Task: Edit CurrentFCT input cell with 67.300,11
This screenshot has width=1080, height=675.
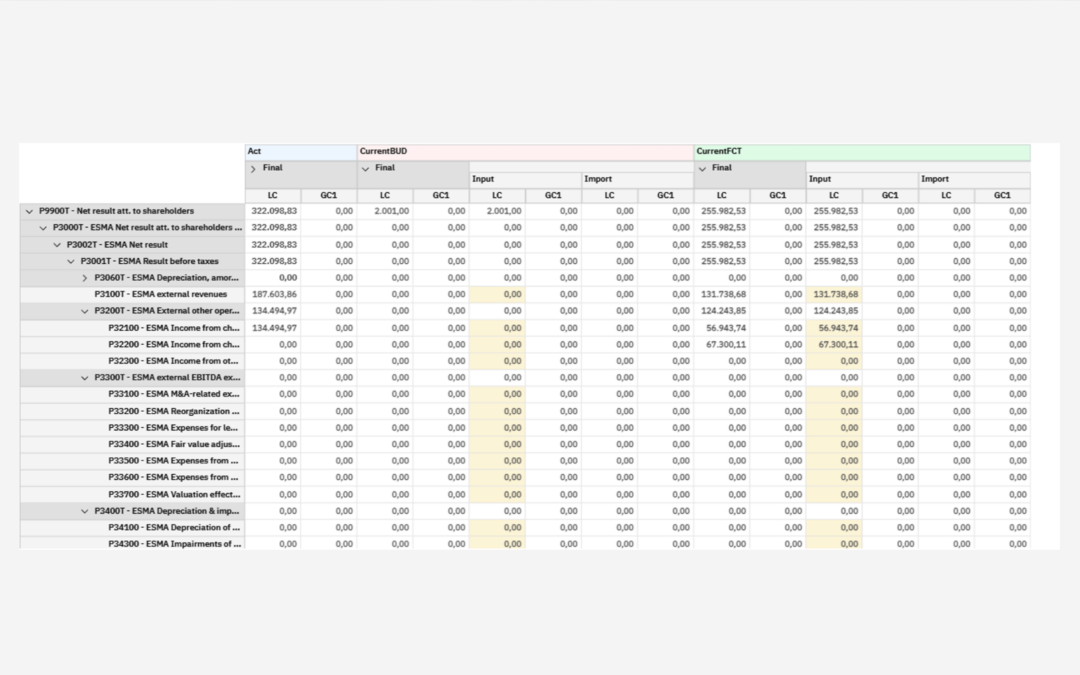Action: click(x=834, y=344)
